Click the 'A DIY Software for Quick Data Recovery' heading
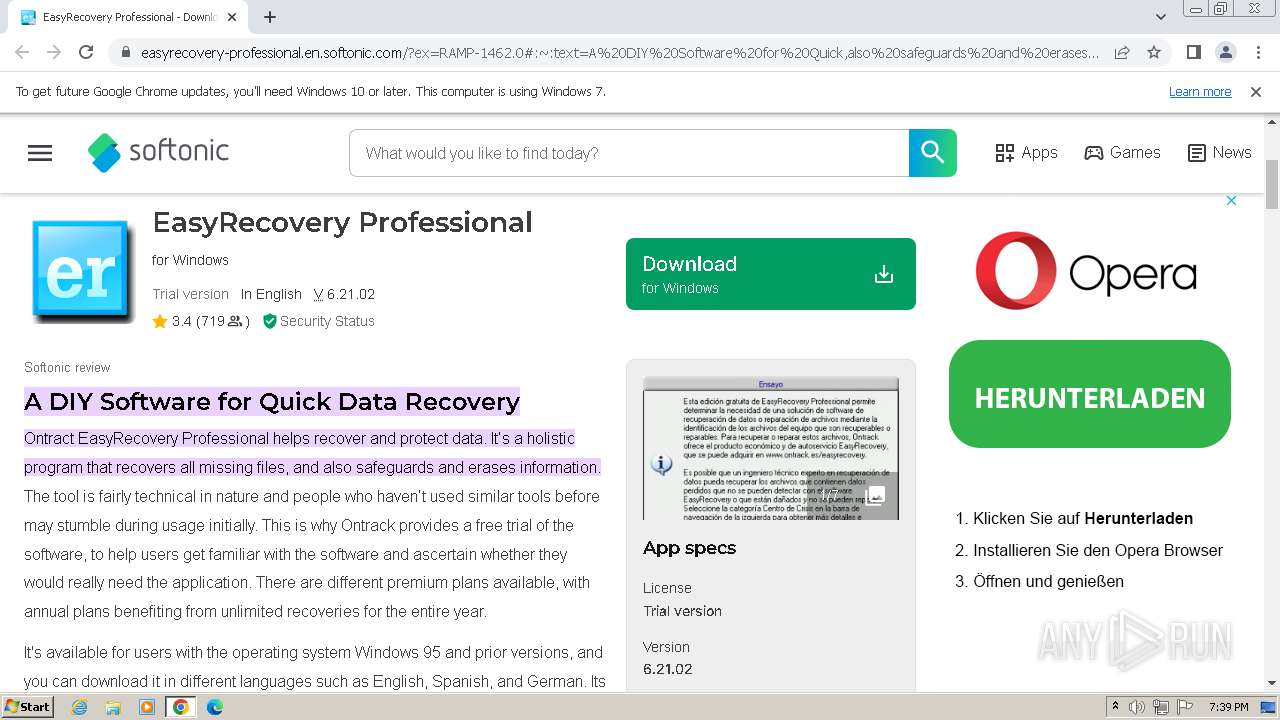 click(x=272, y=401)
